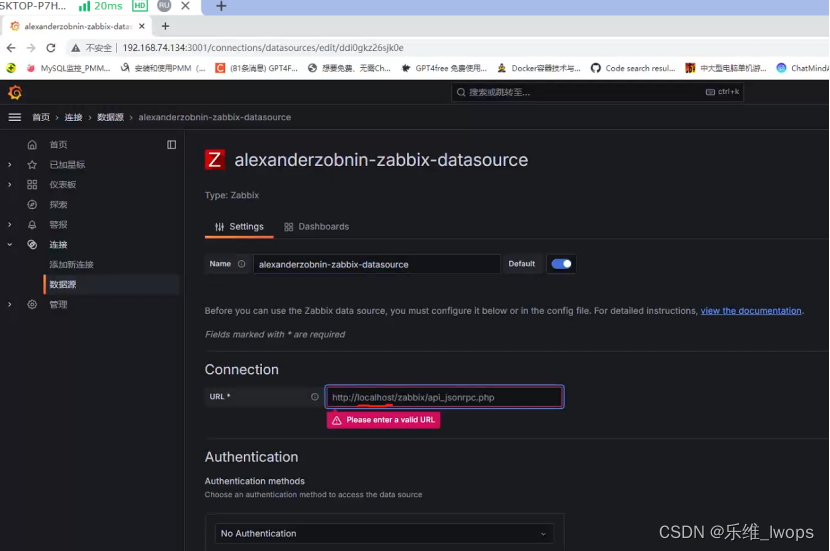Click the connections plug icon
This screenshot has height=551, width=830.
pos(32,245)
